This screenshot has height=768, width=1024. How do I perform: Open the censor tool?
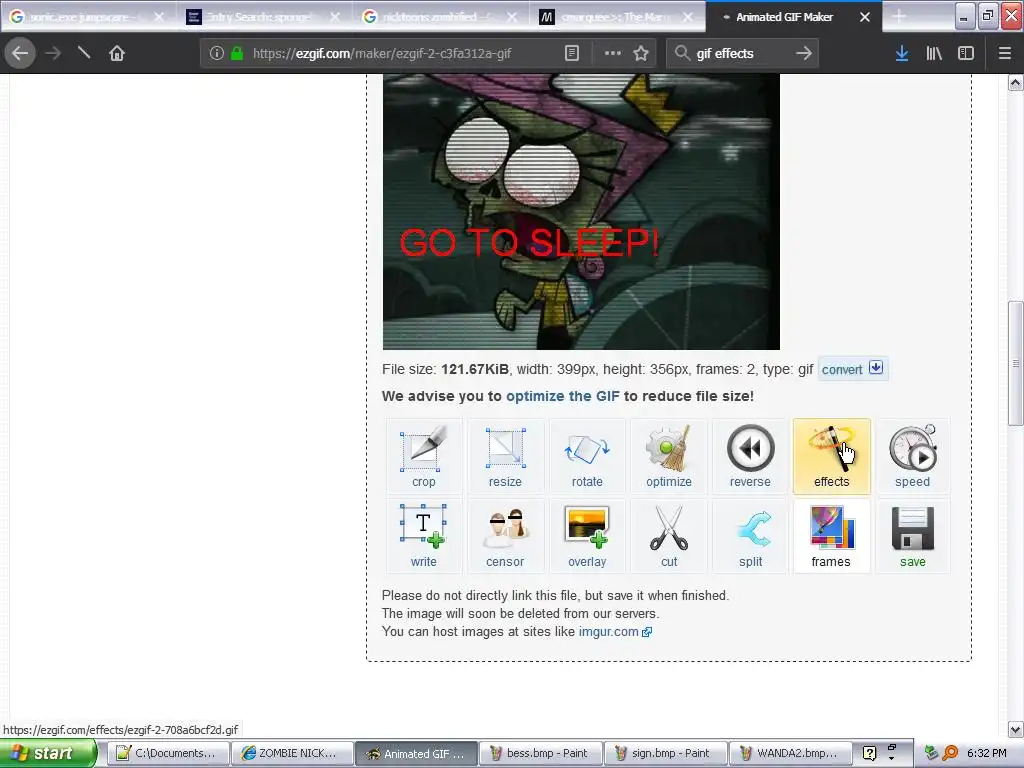[x=505, y=536]
